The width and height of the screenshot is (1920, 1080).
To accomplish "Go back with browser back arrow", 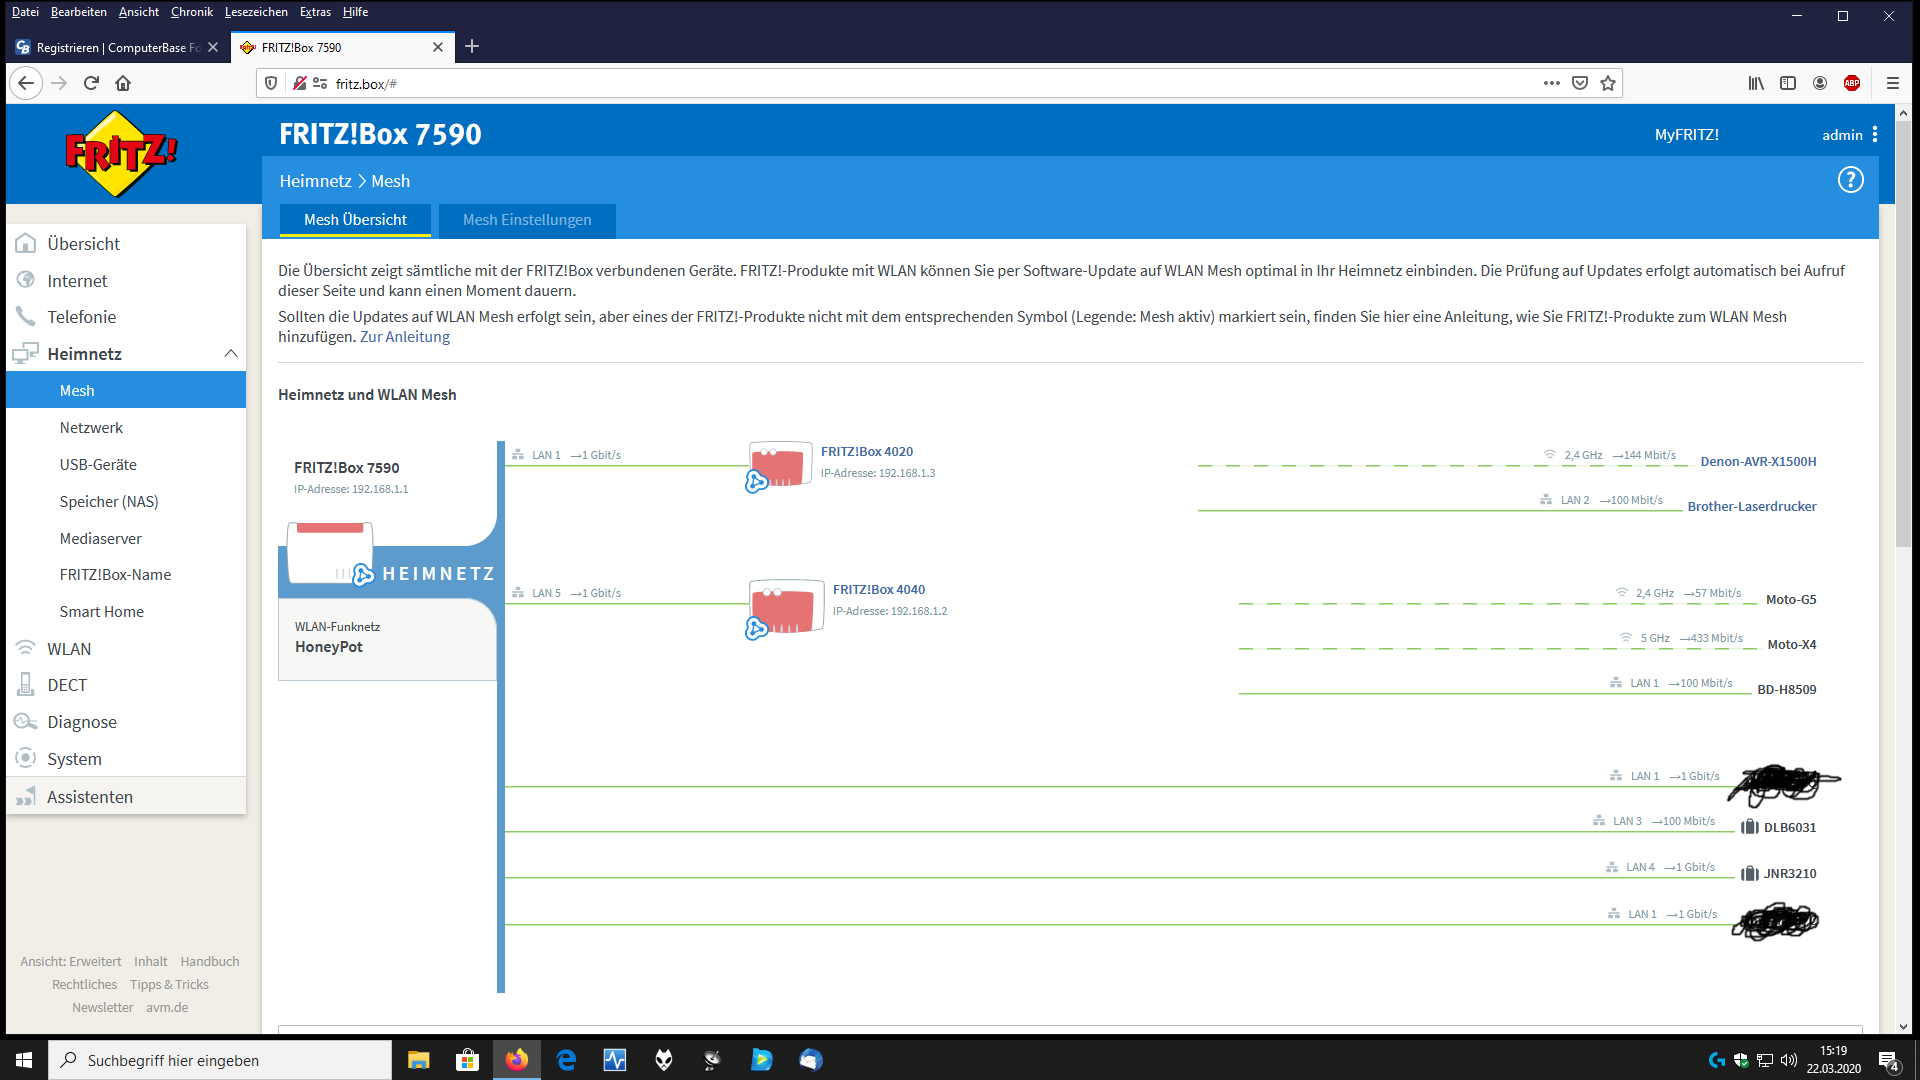I will pos(26,84).
